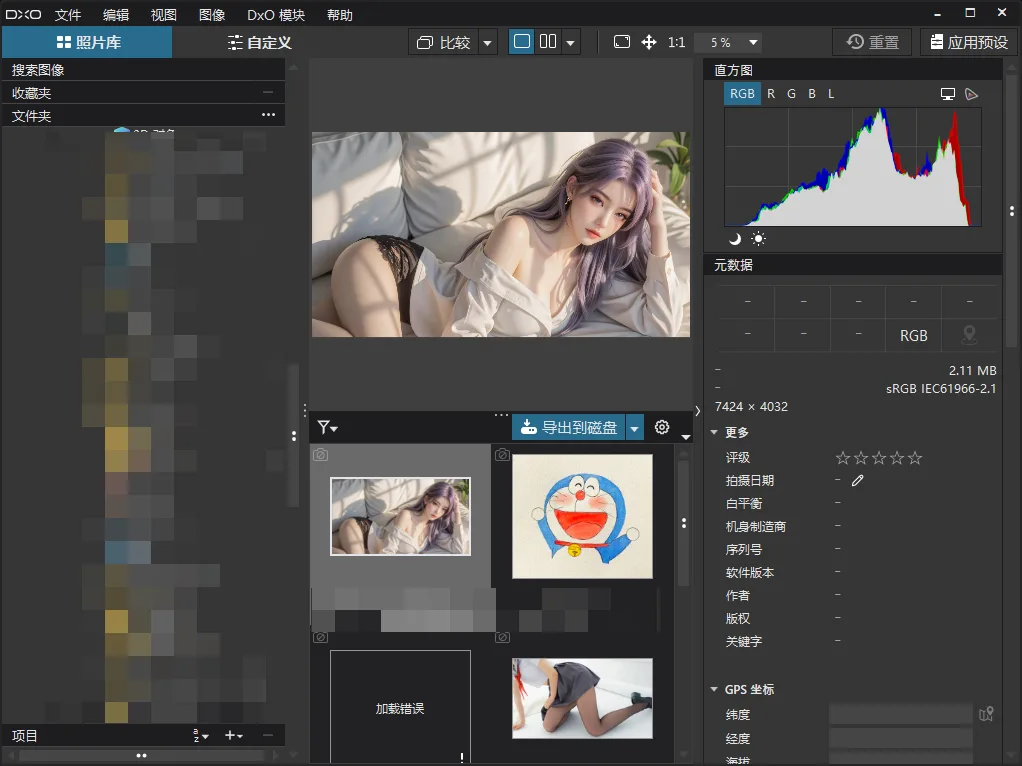Click the left panel vertical scrollbar
Screen dimensions: 1022x766
click(x=293, y=435)
